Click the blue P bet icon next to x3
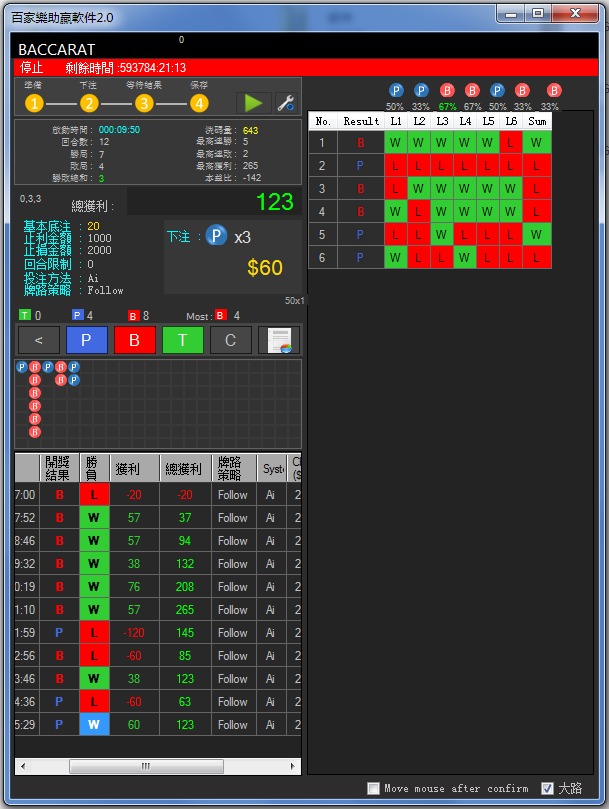 216,237
